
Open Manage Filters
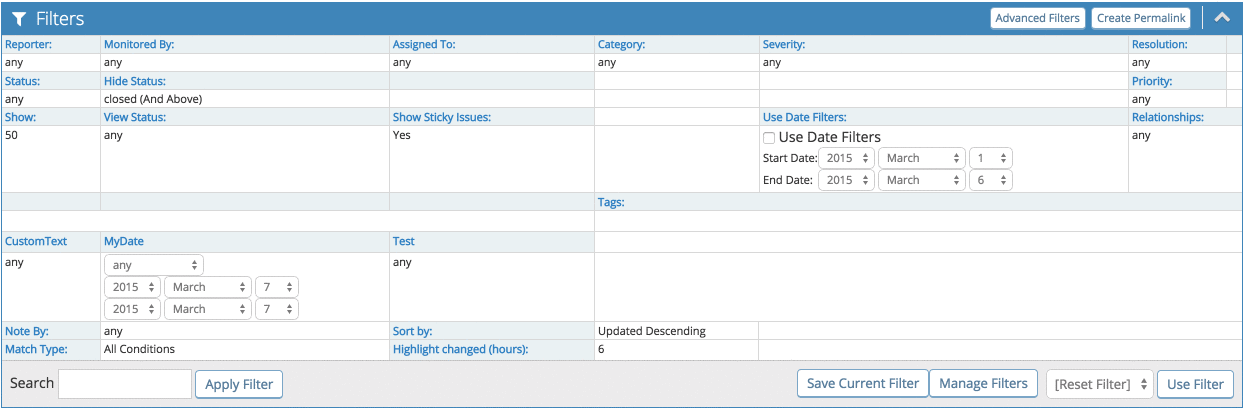click(983, 383)
